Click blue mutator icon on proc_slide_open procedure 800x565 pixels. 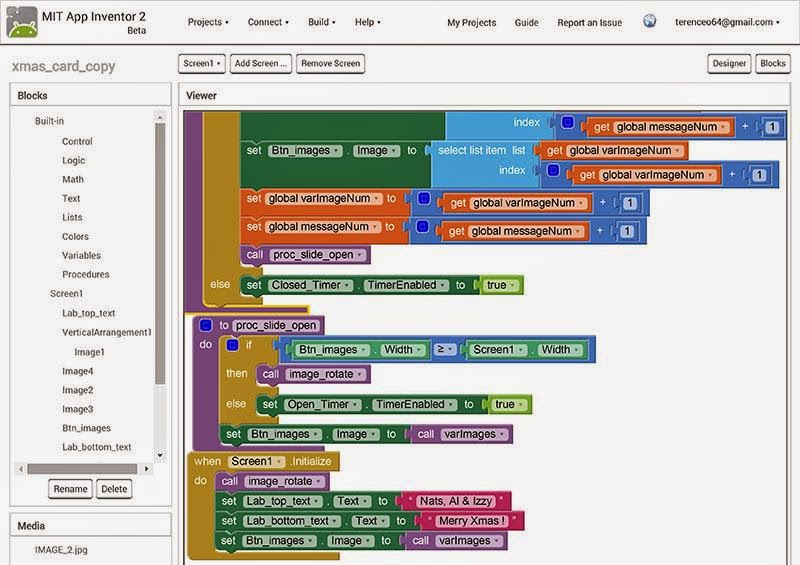pyautogui.click(x=205, y=325)
